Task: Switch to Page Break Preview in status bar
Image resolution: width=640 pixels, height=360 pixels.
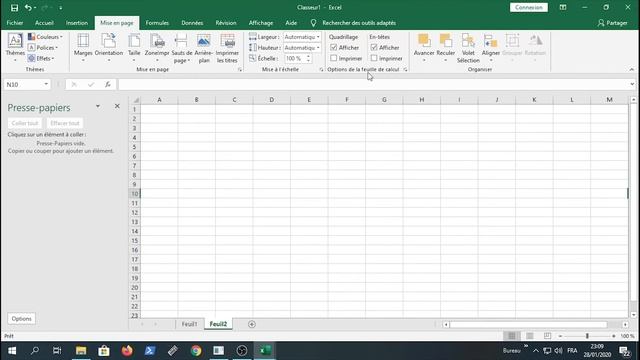Action: [x=547, y=336]
